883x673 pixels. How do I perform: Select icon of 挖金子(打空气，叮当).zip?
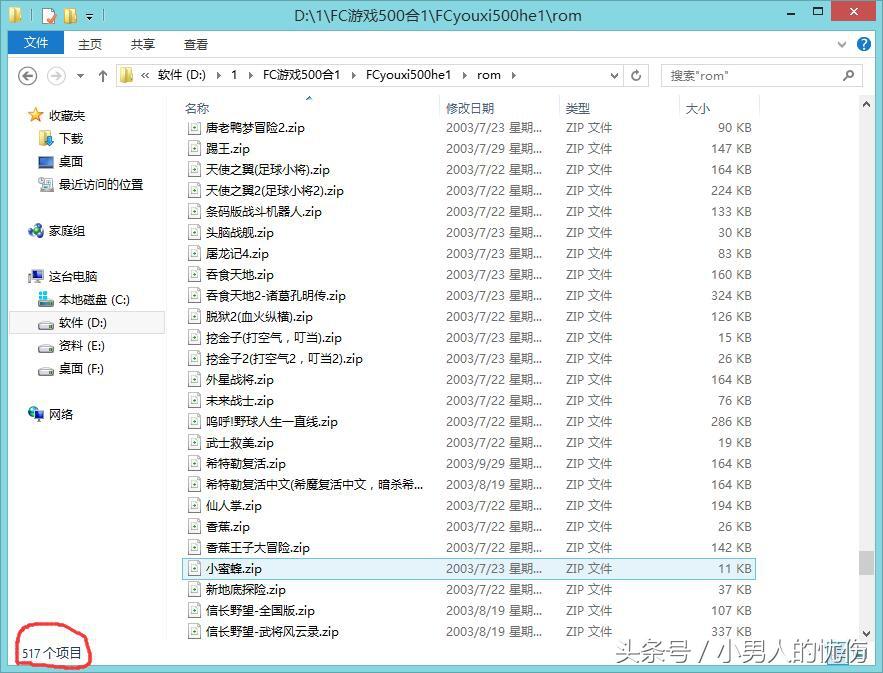[194, 338]
